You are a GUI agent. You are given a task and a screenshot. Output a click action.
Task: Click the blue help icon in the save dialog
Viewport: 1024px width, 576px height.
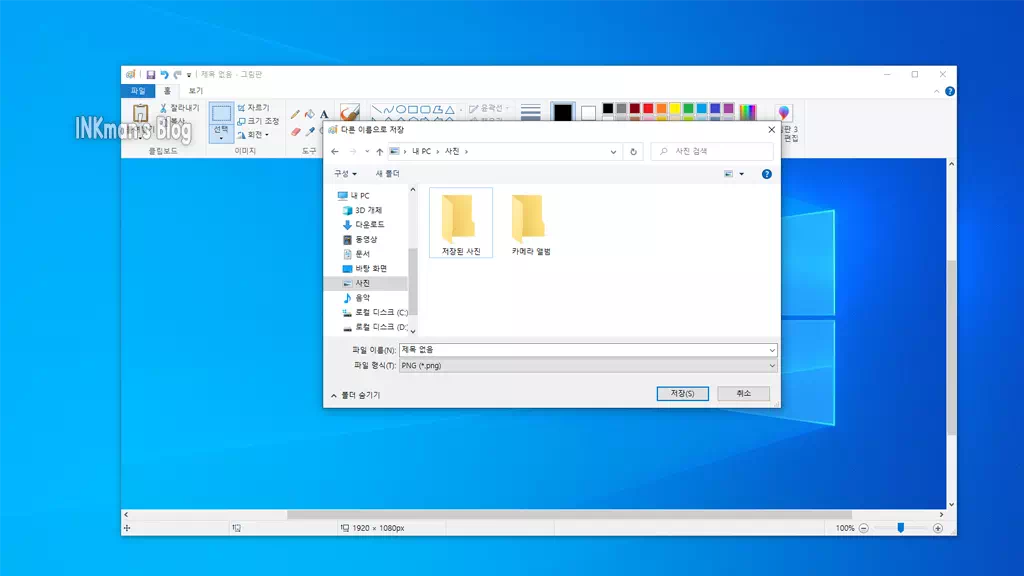767,174
